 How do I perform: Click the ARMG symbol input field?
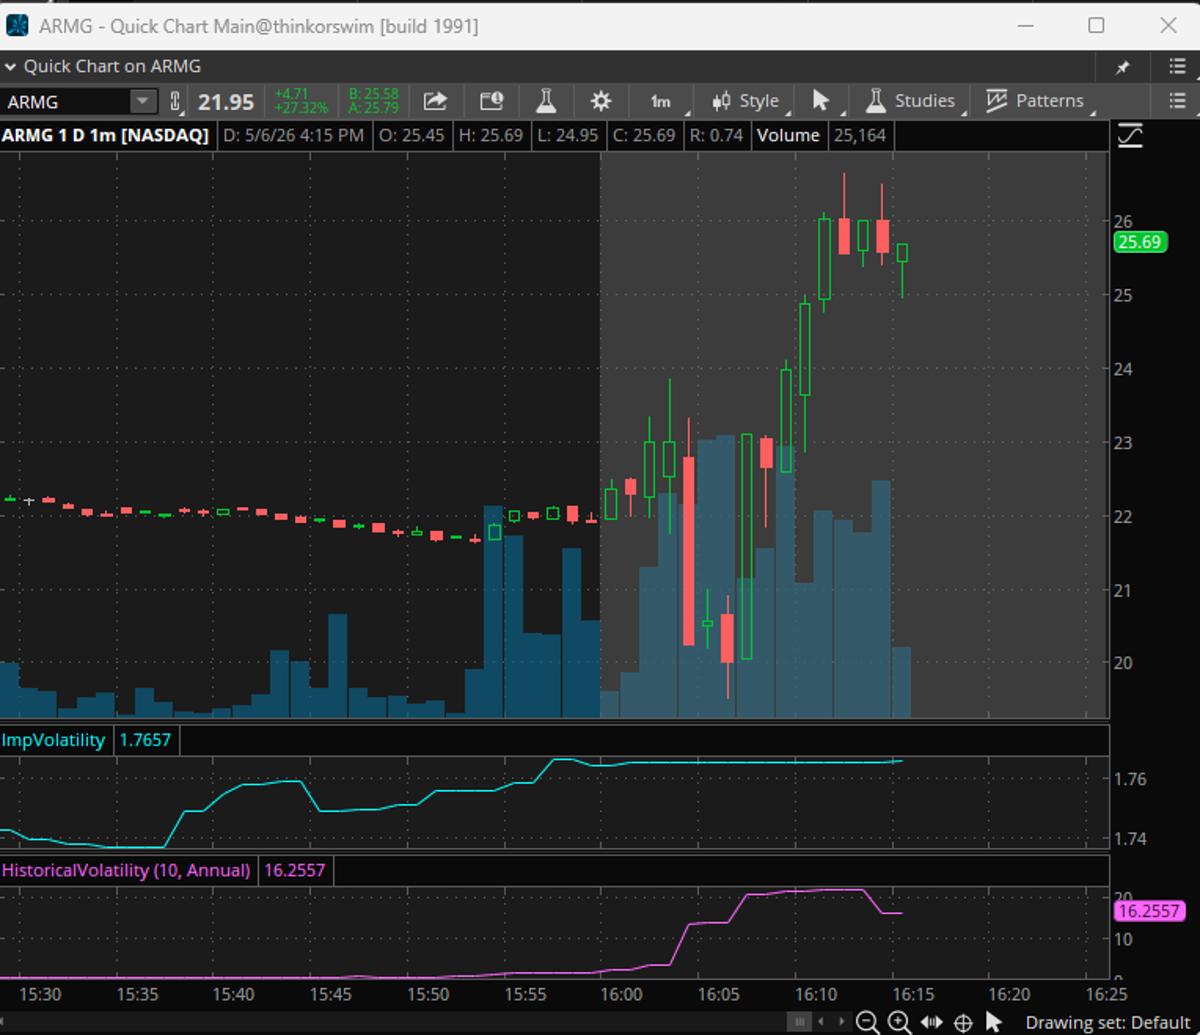pos(66,101)
